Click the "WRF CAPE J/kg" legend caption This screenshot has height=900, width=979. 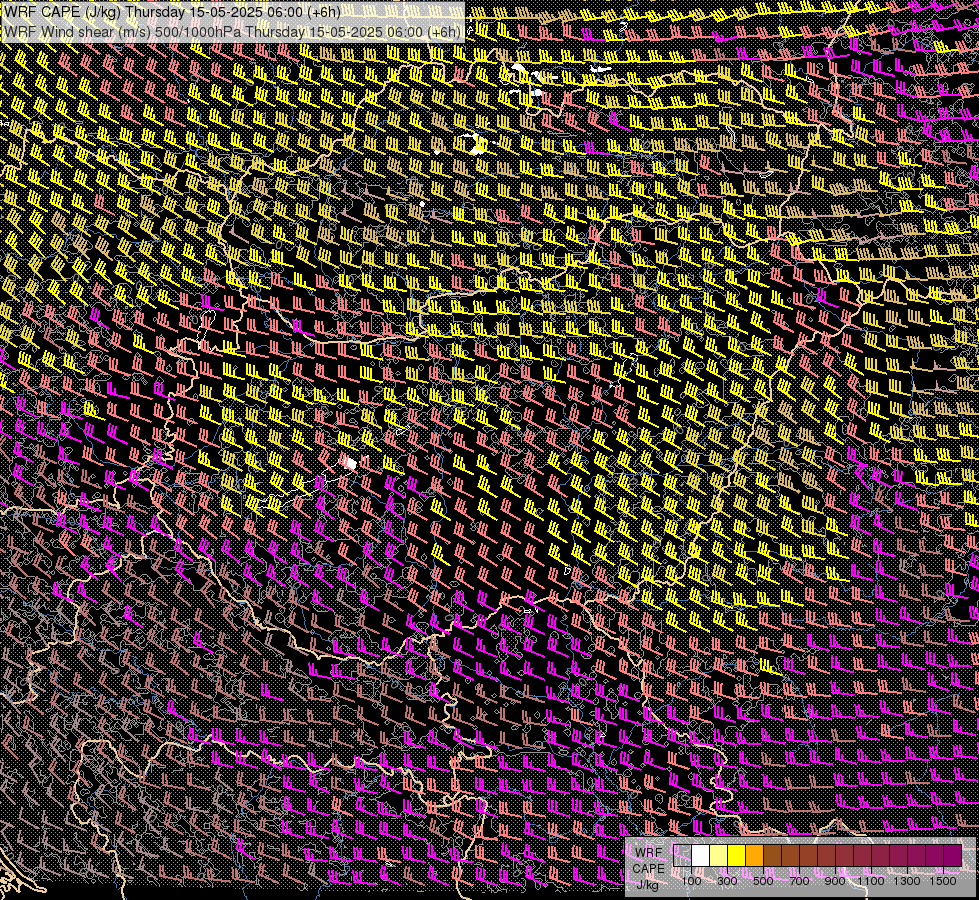648,868
